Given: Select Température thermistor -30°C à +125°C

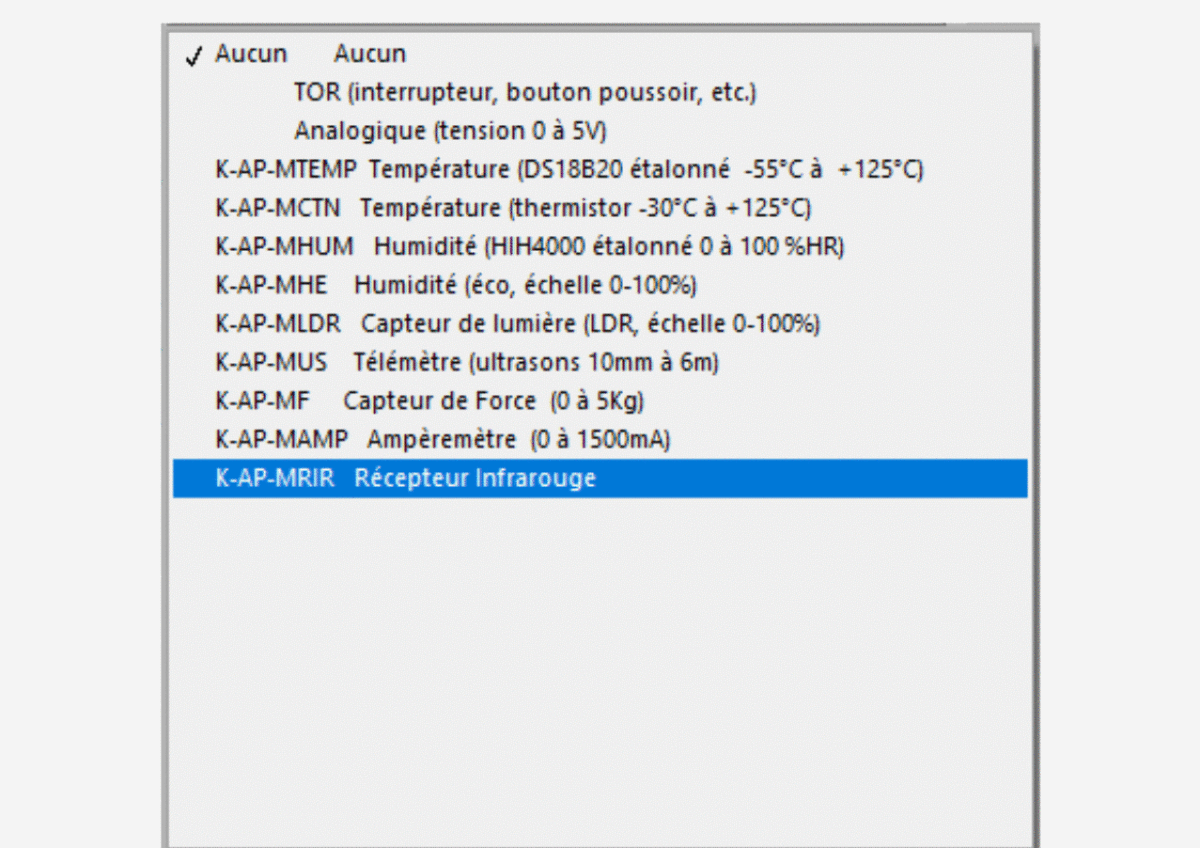Looking at the screenshot, I should 585,208.
